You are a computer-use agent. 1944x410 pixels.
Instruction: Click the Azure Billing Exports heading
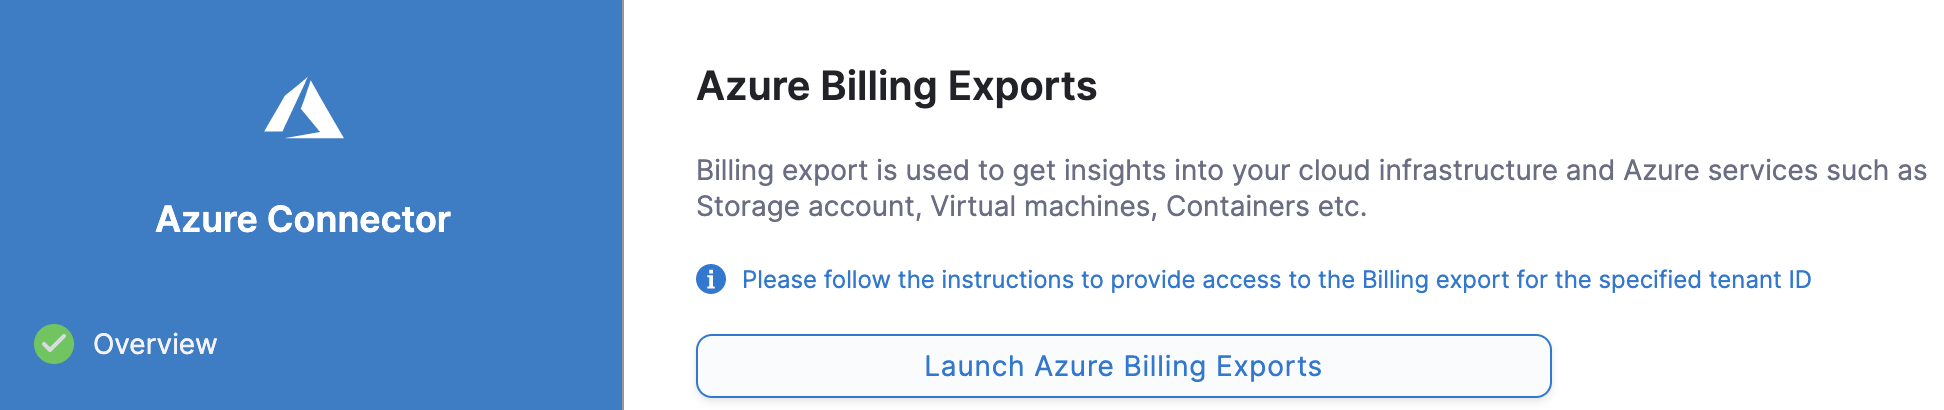point(897,86)
